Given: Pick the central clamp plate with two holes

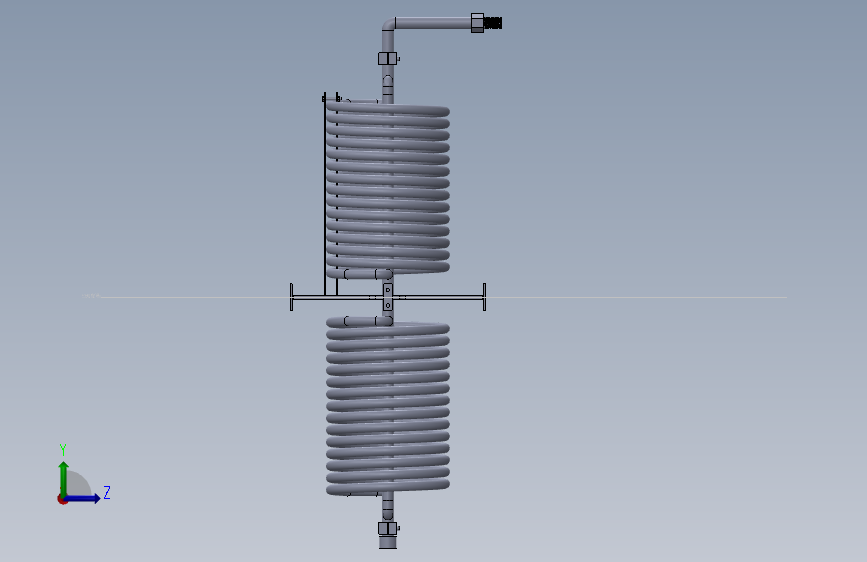Looking at the screenshot, I should tap(388, 297).
